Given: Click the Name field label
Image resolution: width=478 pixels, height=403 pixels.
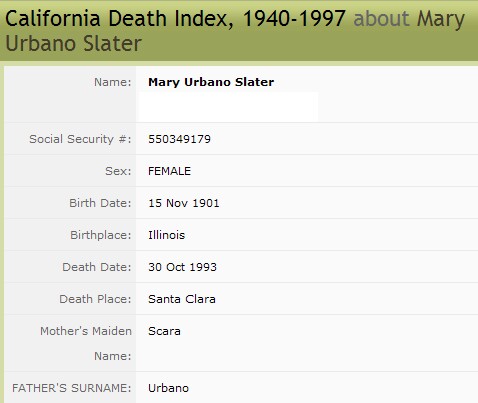Looking at the screenshot, I should [x=113, y=82].
